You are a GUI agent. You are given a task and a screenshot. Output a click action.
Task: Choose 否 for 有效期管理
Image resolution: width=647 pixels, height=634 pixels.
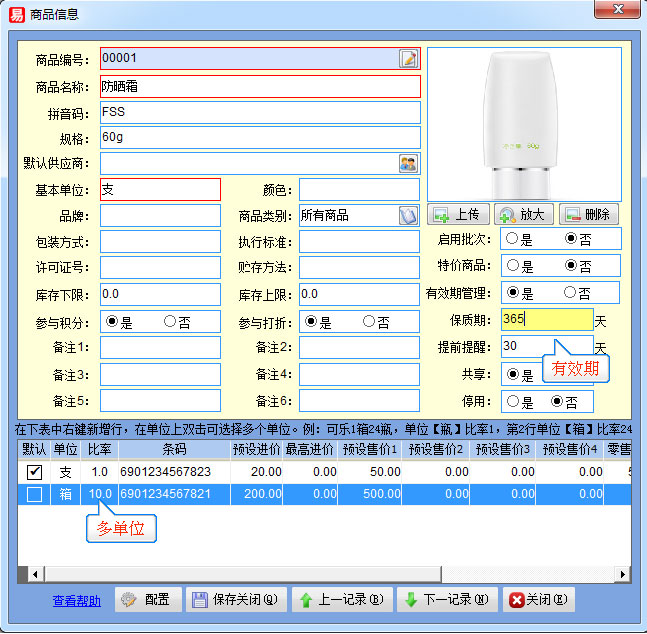click(x=571, y=293)
